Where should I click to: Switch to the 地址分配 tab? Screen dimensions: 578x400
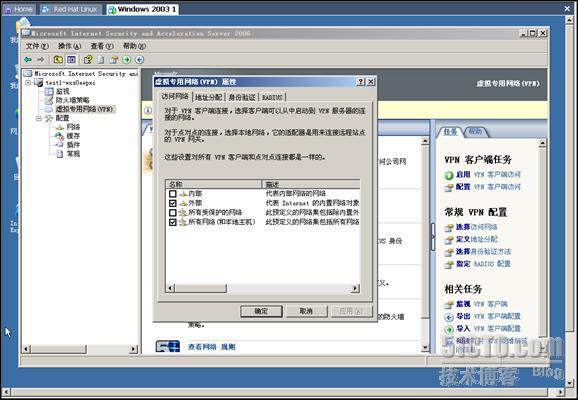click(209, 97)
